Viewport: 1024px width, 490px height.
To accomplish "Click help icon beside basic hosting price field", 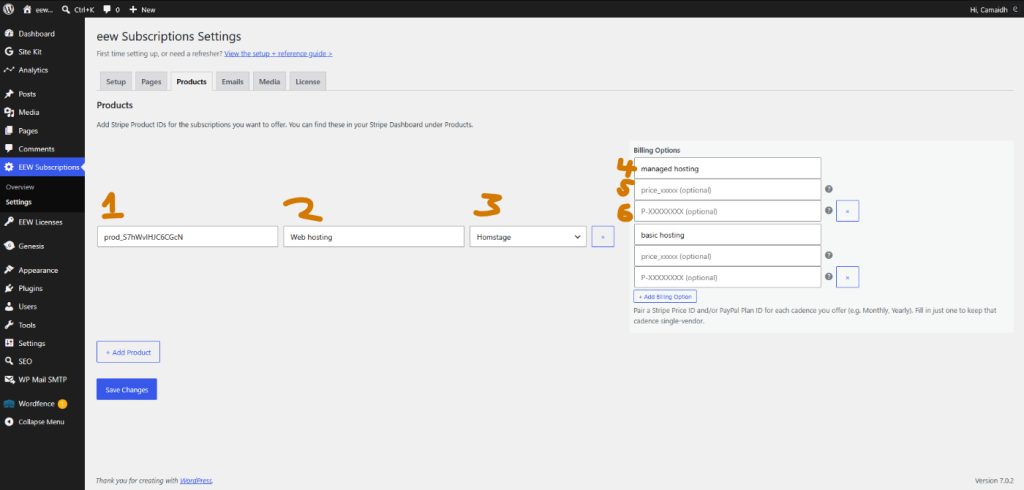I will pos(829,255).
